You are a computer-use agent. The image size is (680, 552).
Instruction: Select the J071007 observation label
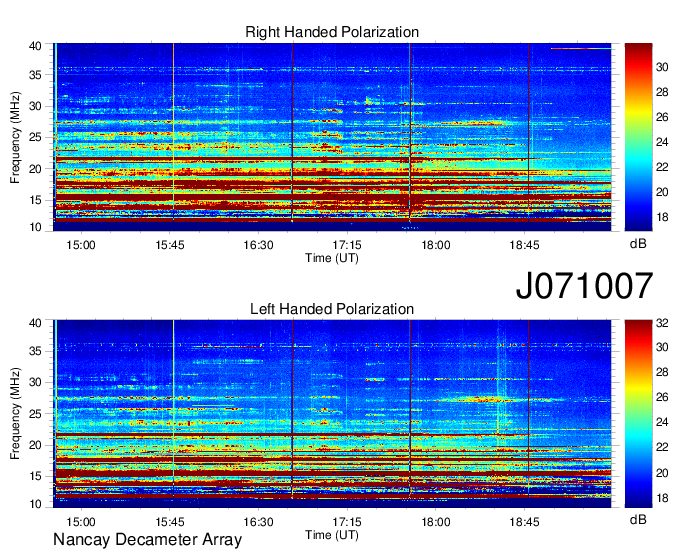tap(584, 285)
